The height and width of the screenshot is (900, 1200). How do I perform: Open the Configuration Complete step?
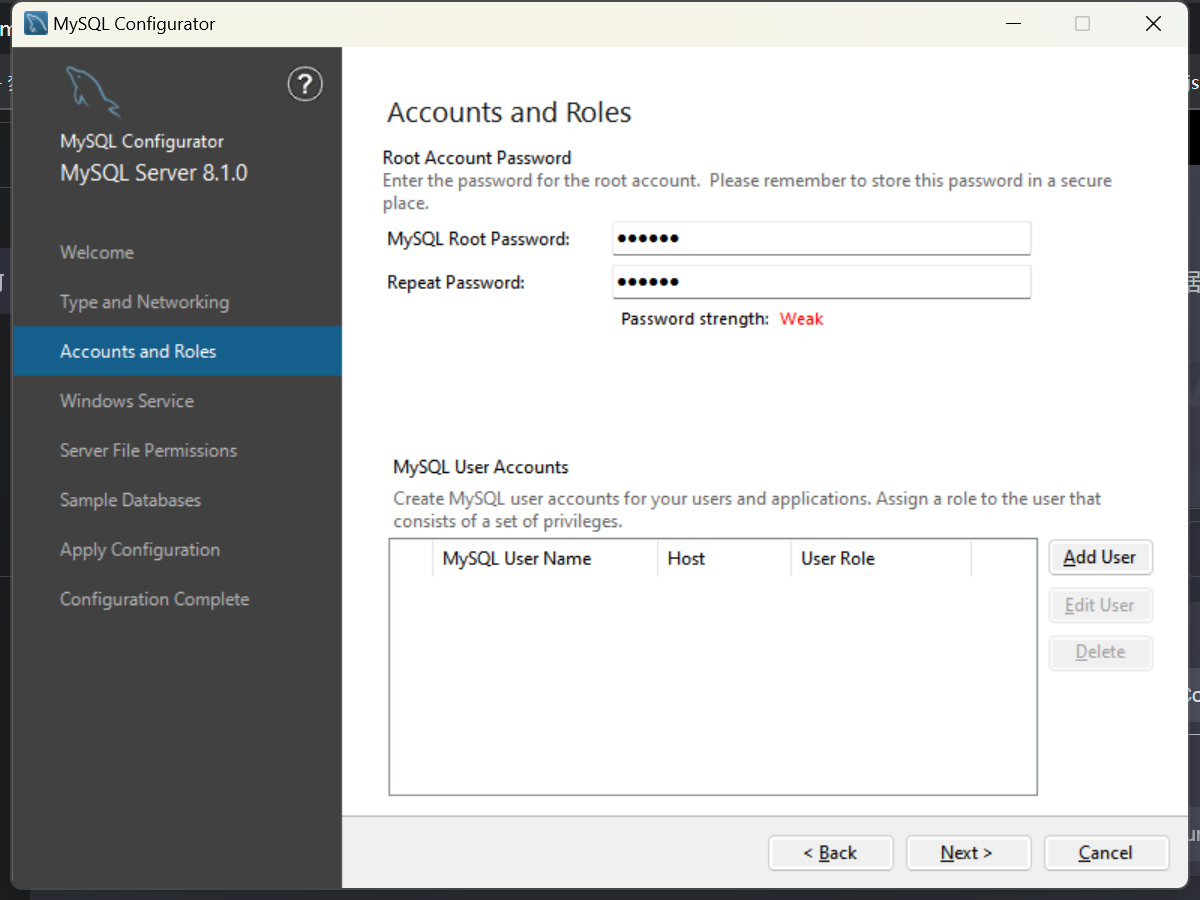(155, 599)
